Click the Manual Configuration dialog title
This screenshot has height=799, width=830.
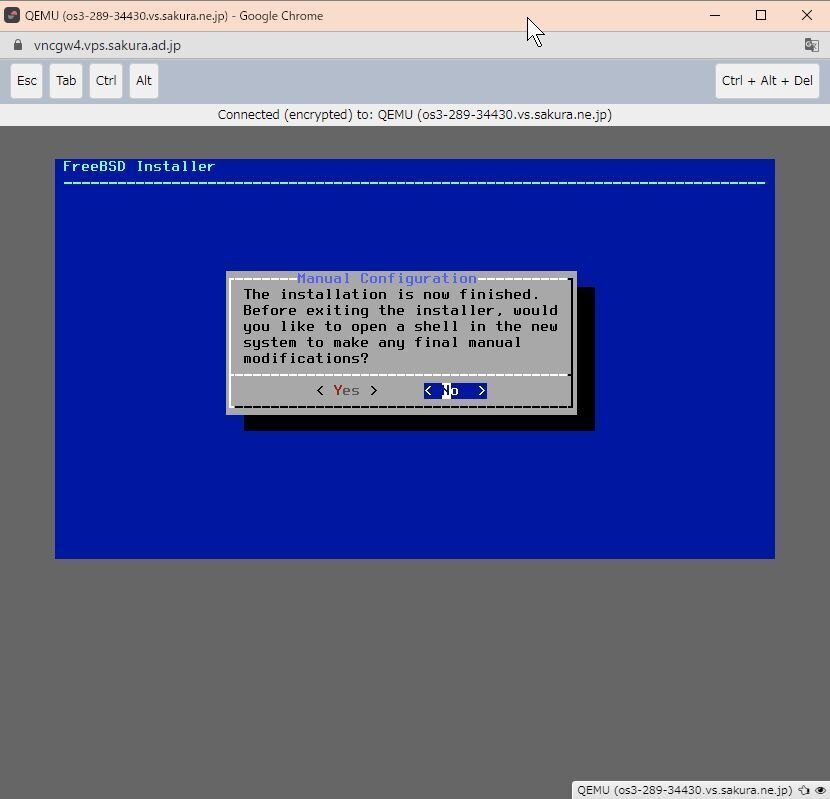coord(387,278)
